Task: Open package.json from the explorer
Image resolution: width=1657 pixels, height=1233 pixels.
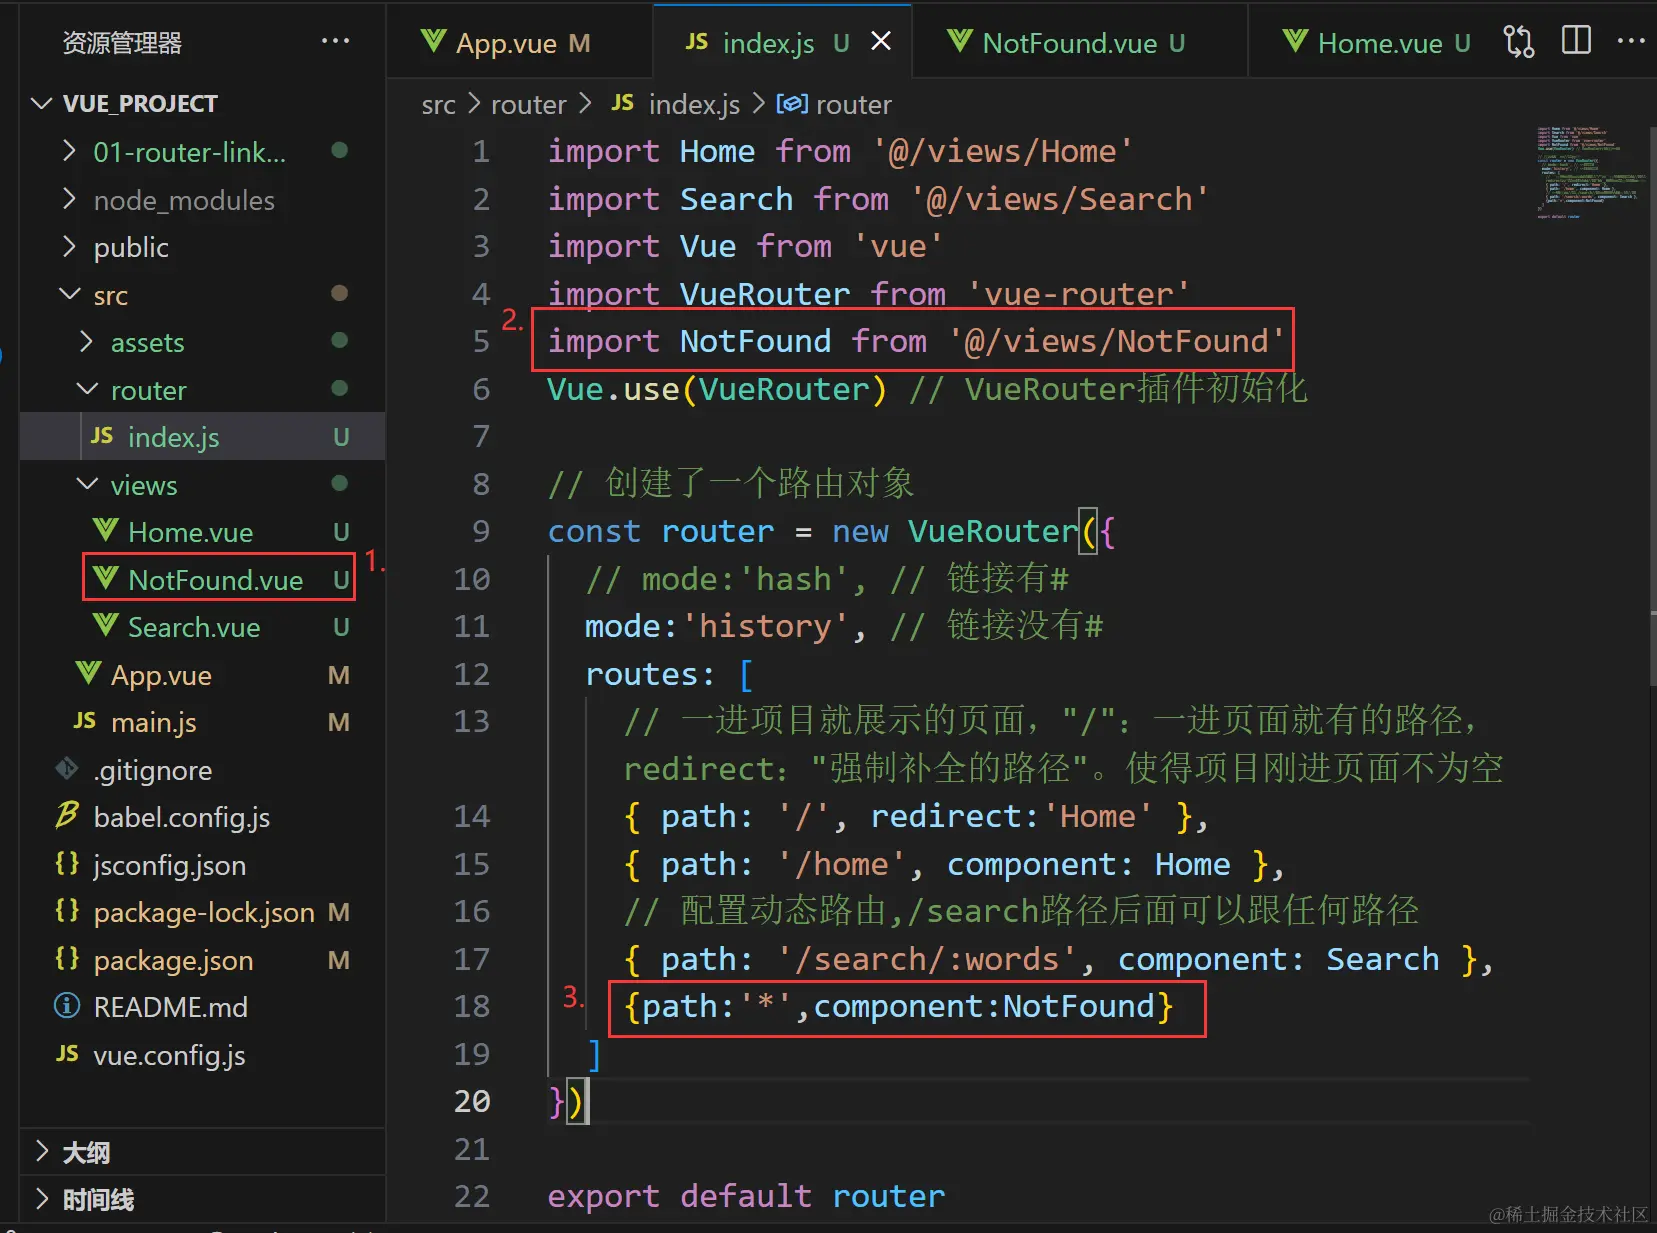Action: tap(202, 959)
